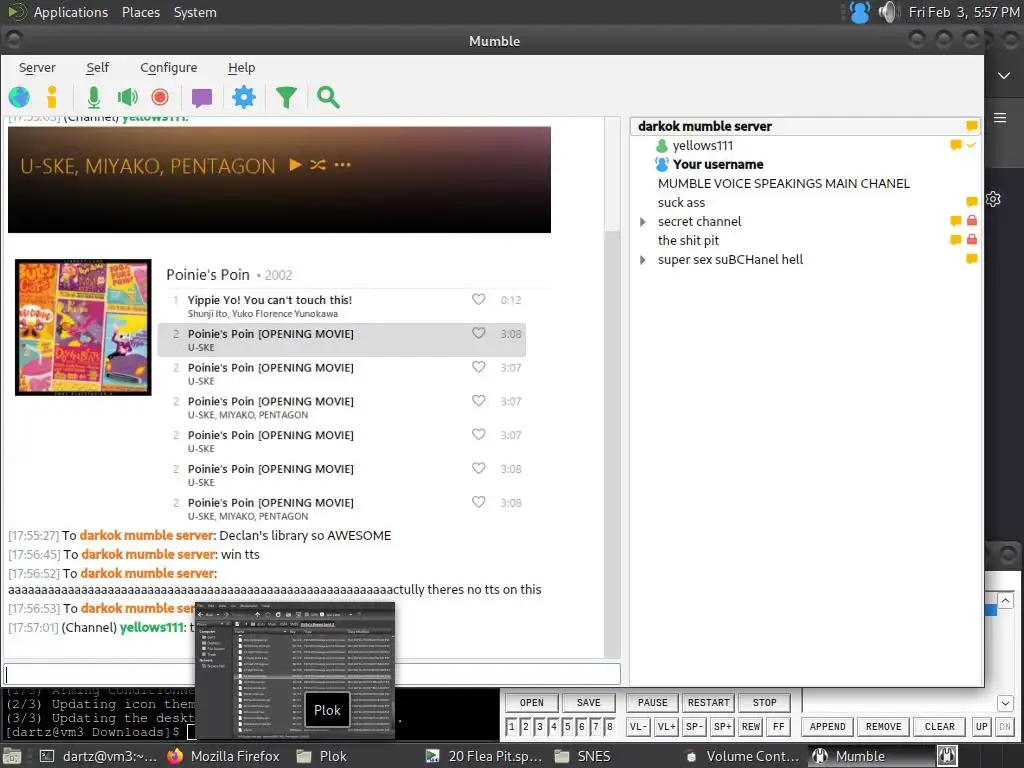Click hamburger menu icon in background window

tap(1000, 118)
